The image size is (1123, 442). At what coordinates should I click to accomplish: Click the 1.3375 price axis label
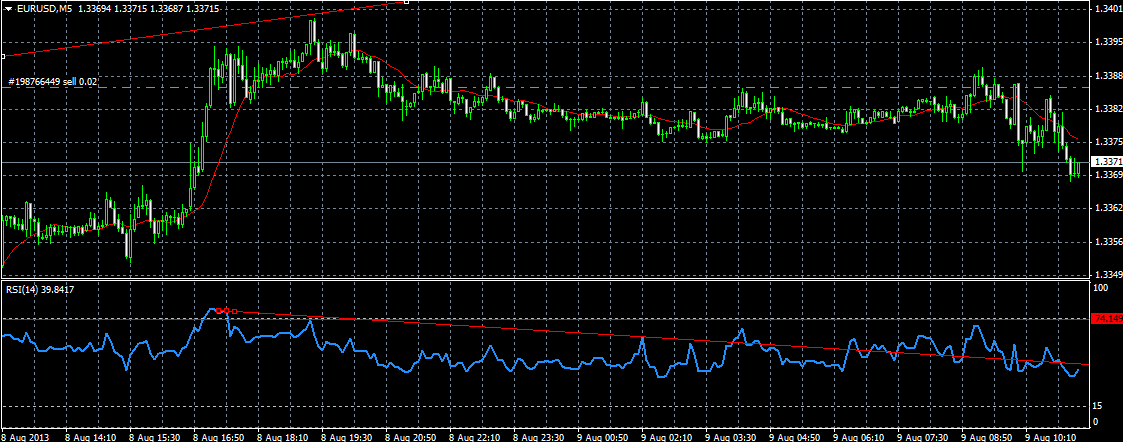(x=1107, y=142)
